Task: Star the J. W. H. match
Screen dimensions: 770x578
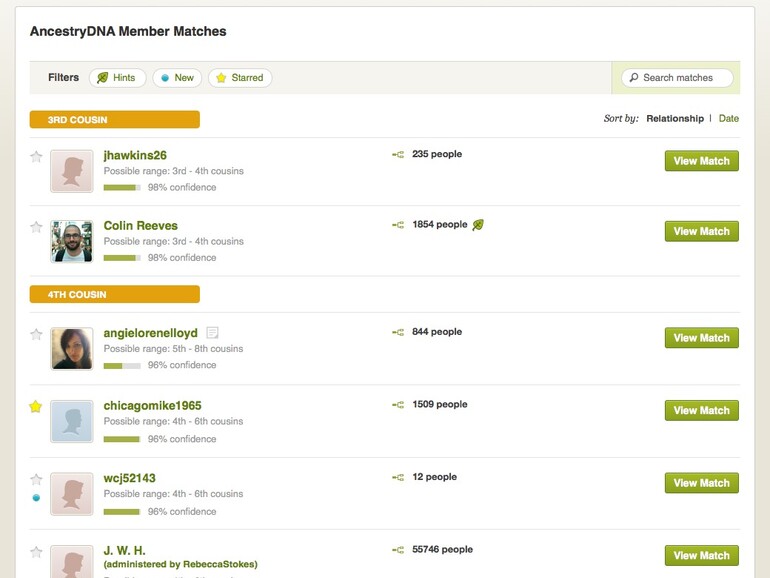Action: click(x=36, y=552)
